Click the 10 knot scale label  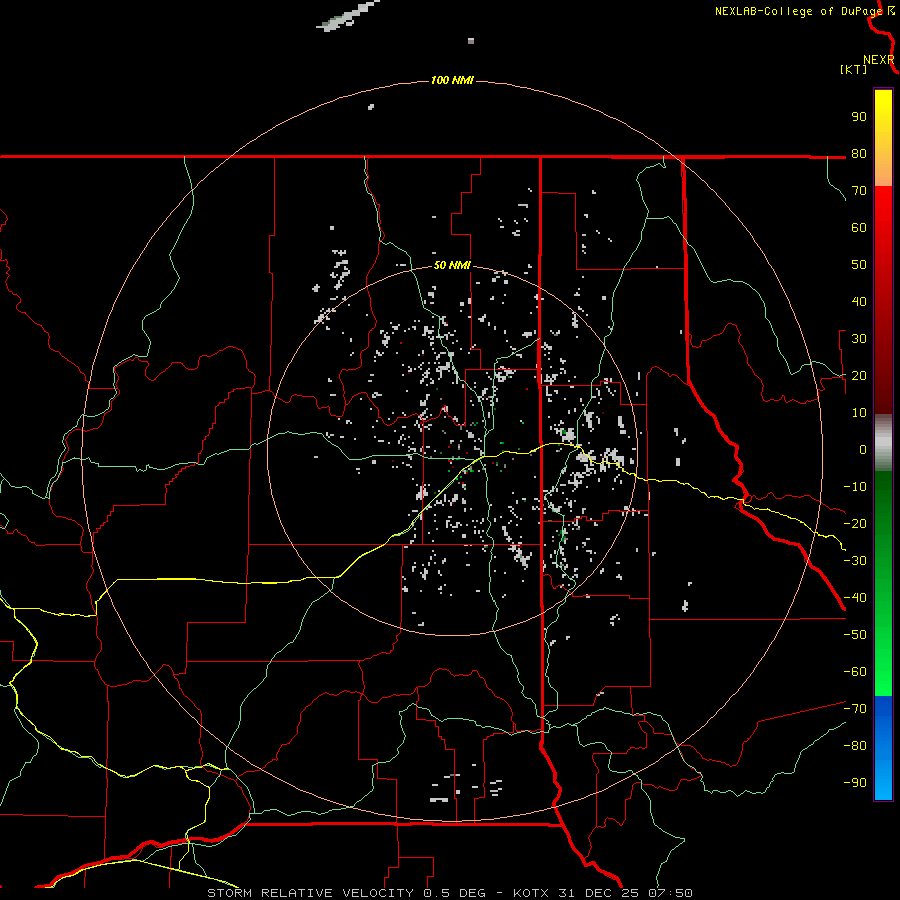(x=859, y=413)
